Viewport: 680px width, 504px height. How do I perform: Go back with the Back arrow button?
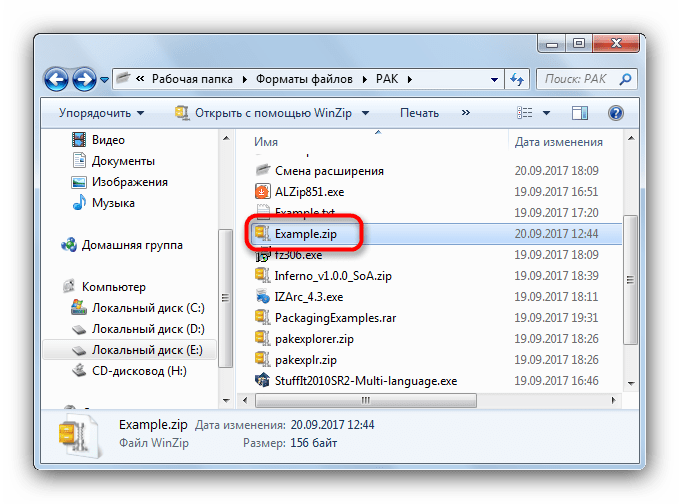tap(56, 79)
